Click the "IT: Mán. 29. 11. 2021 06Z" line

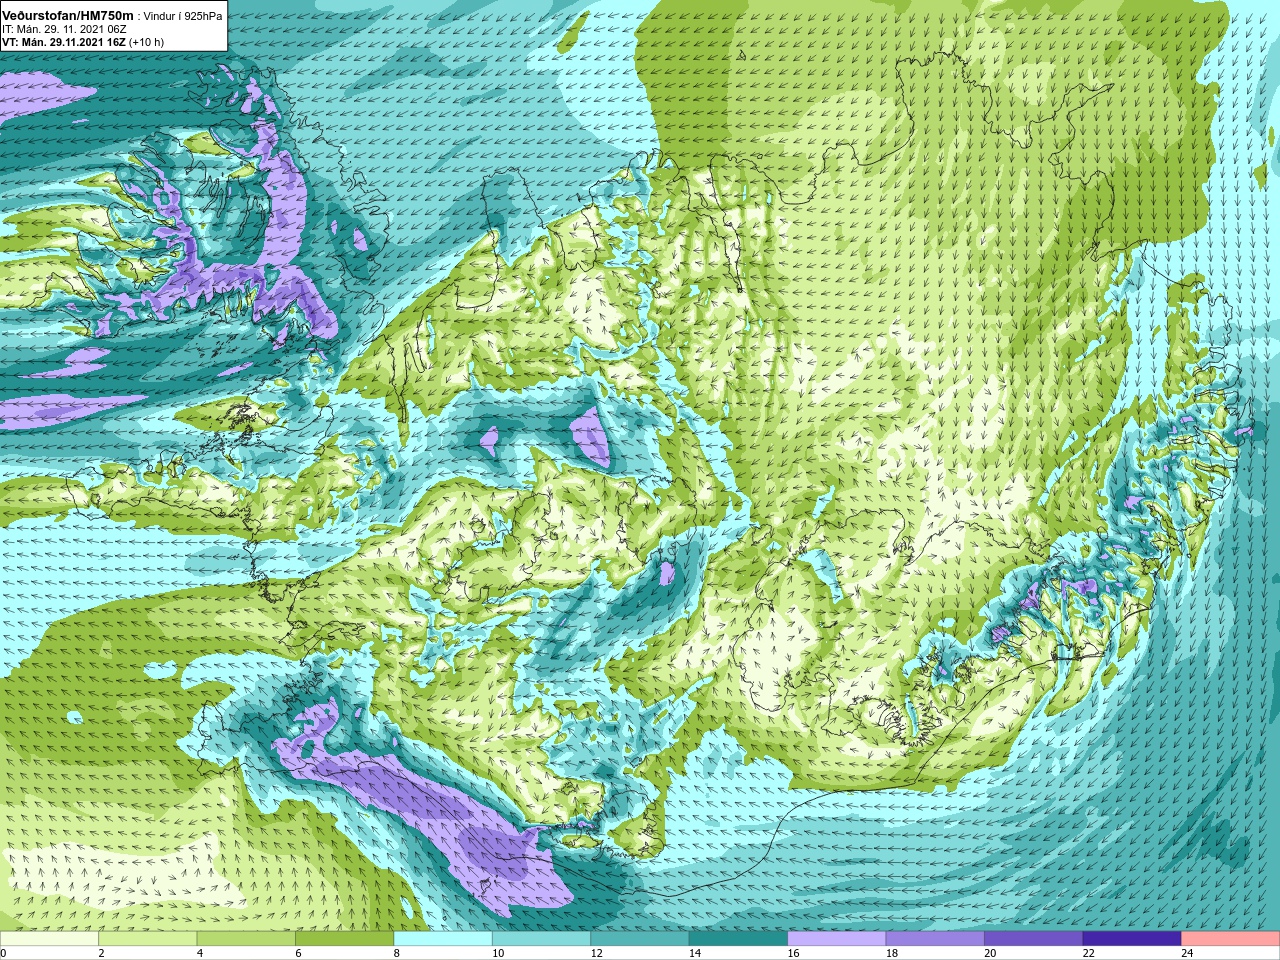point(64,29)
